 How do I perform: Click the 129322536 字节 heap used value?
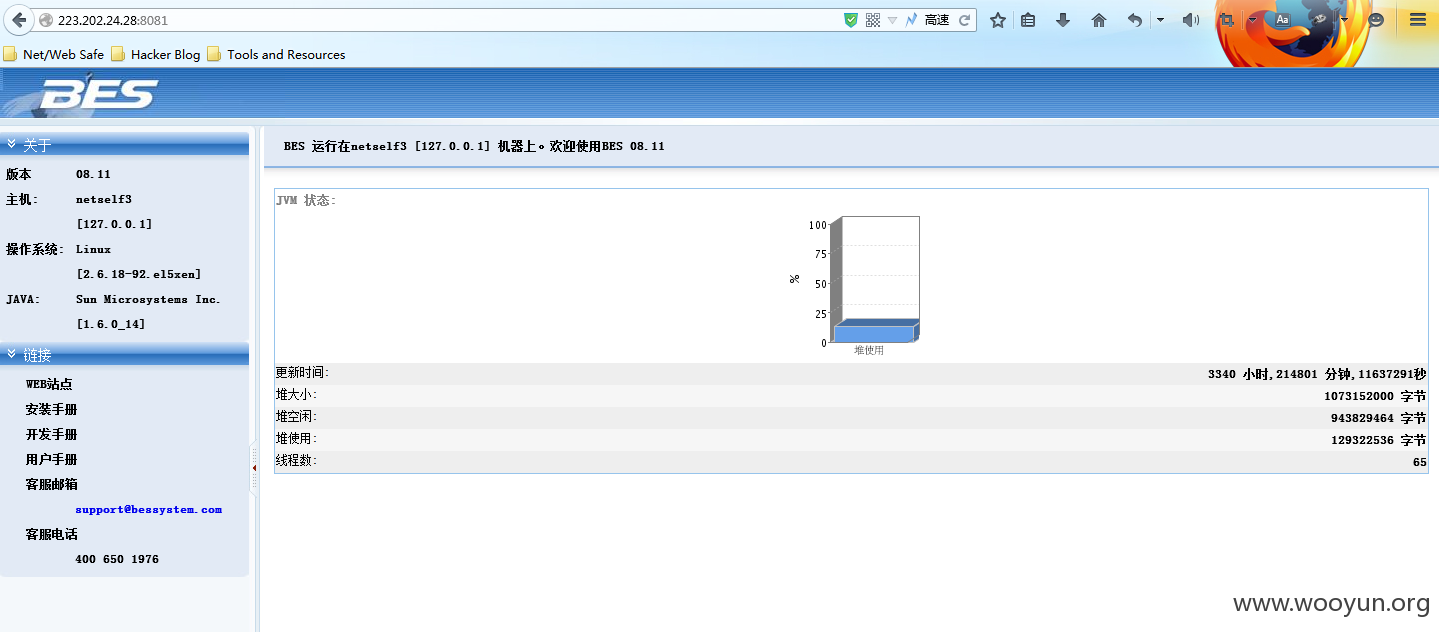click(x=1378, y=440)
